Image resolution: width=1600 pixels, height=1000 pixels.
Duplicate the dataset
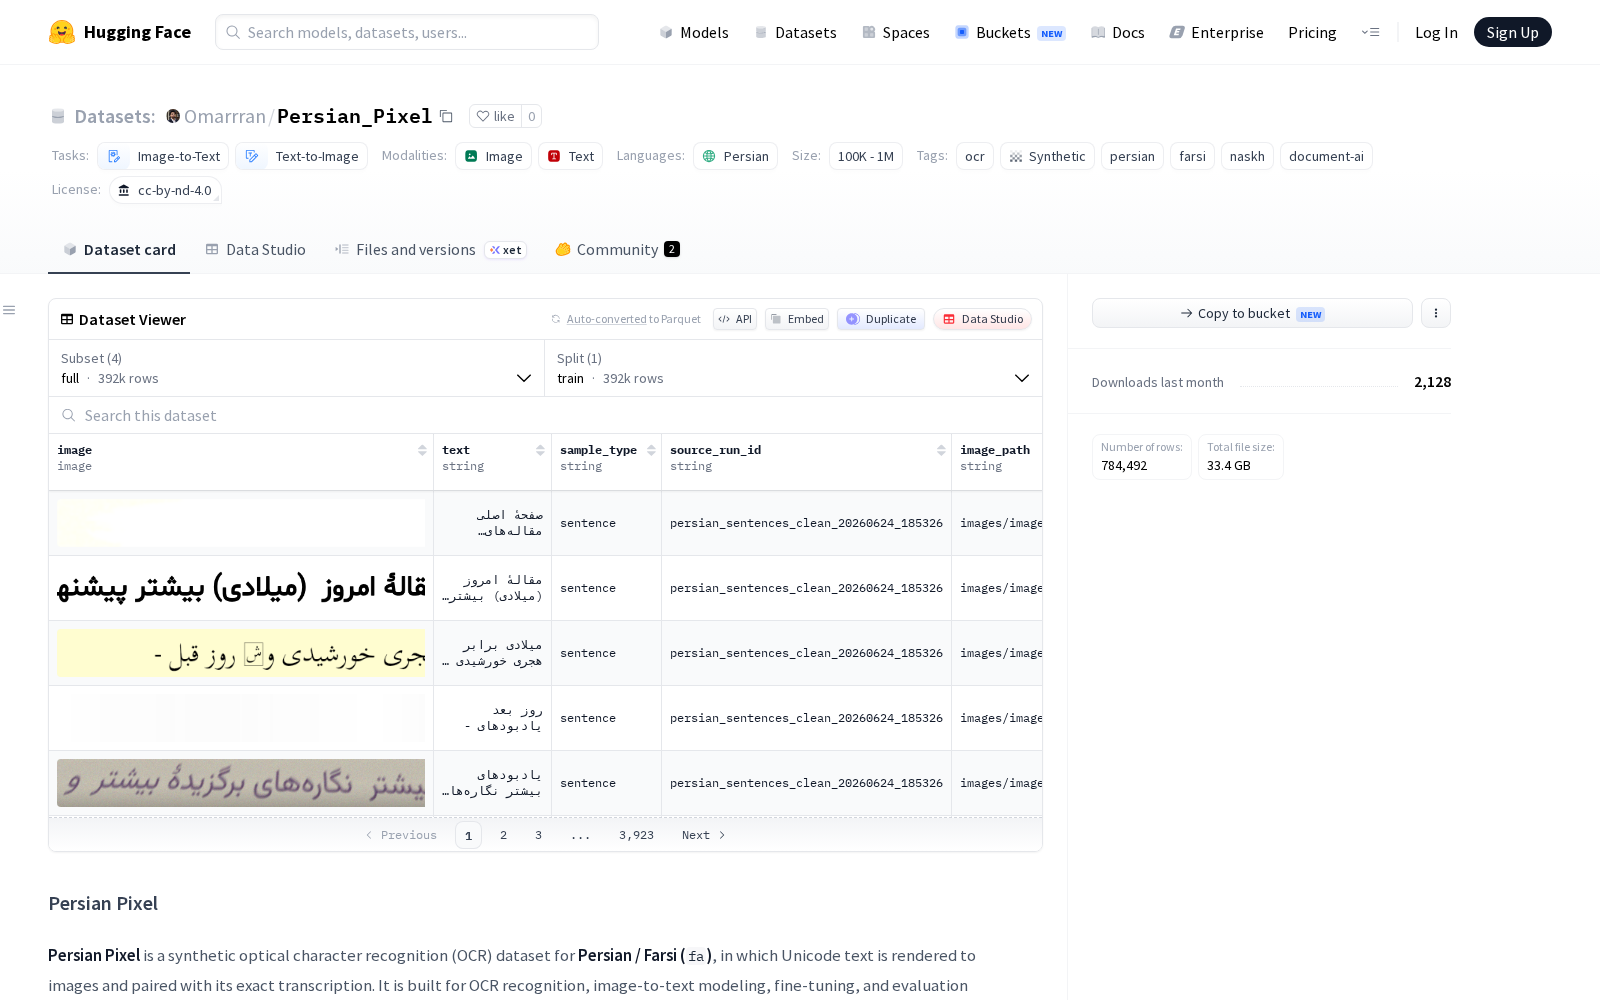tap(881, 319)
